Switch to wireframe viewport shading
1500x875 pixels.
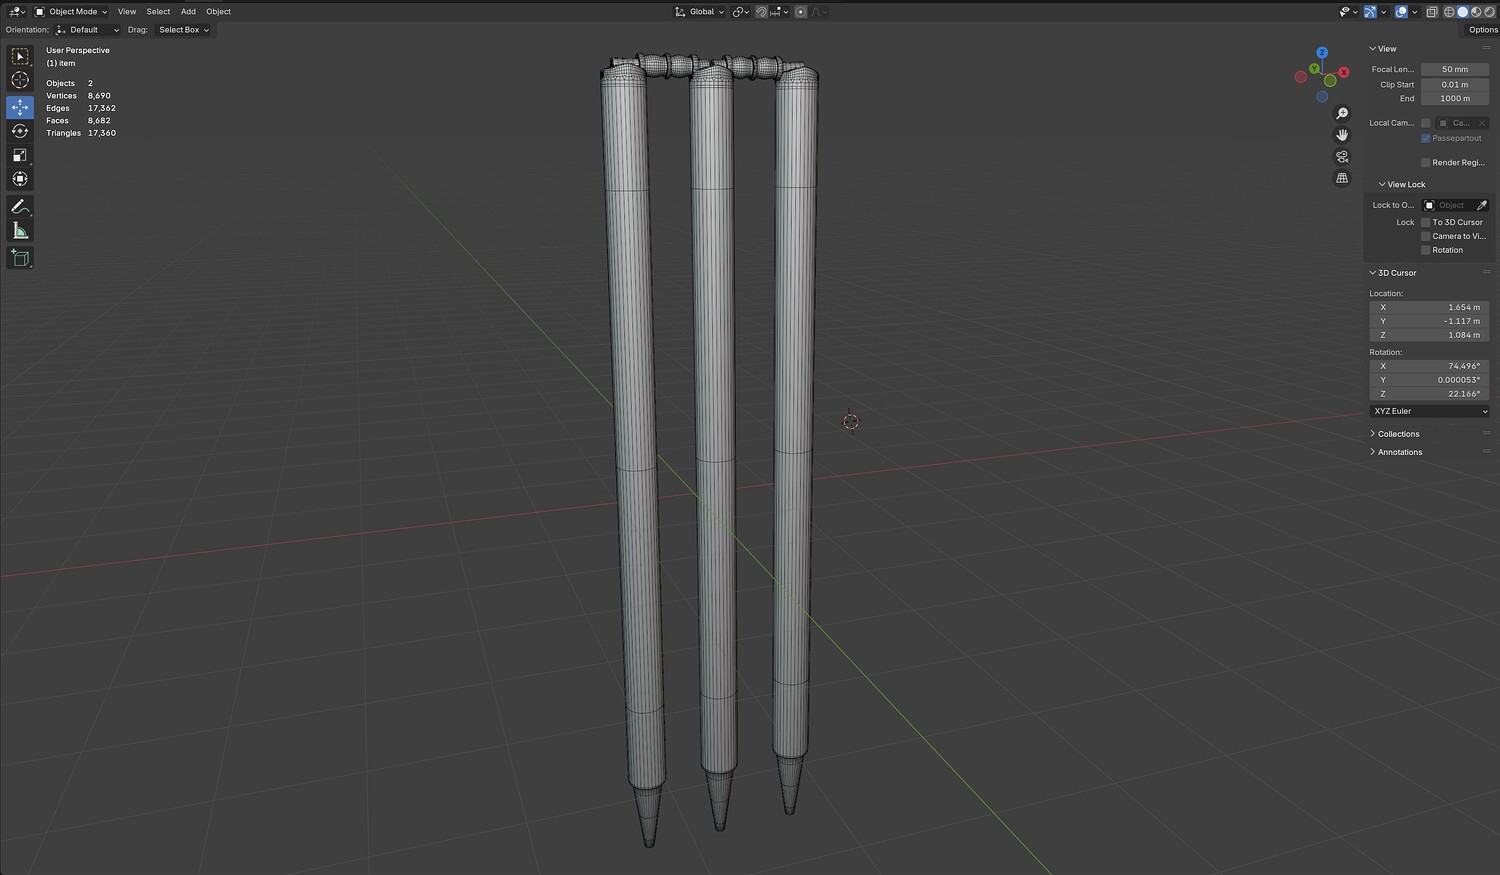[1450, 12]
